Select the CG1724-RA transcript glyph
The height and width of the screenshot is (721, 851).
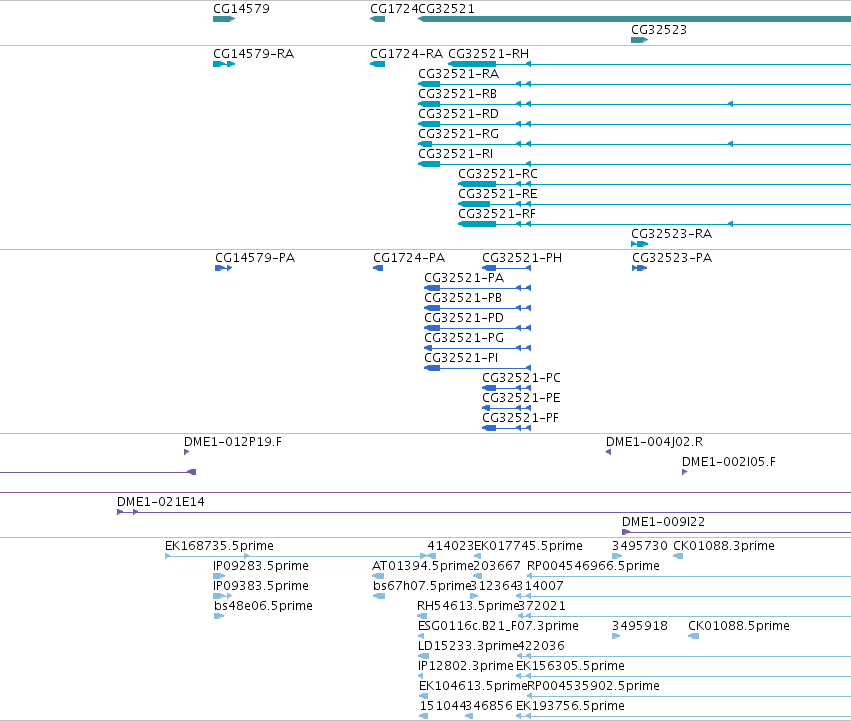[377, 64]
